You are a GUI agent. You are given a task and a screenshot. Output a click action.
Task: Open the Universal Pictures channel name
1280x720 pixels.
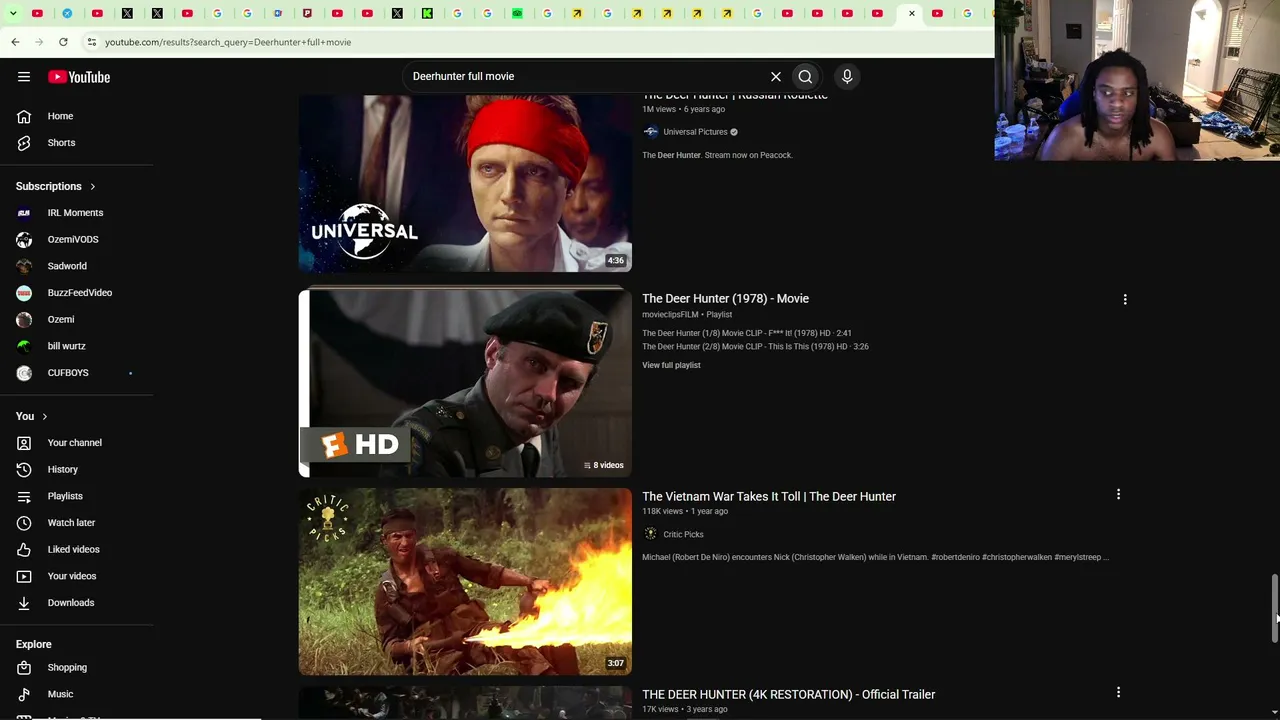pos(695,132)
